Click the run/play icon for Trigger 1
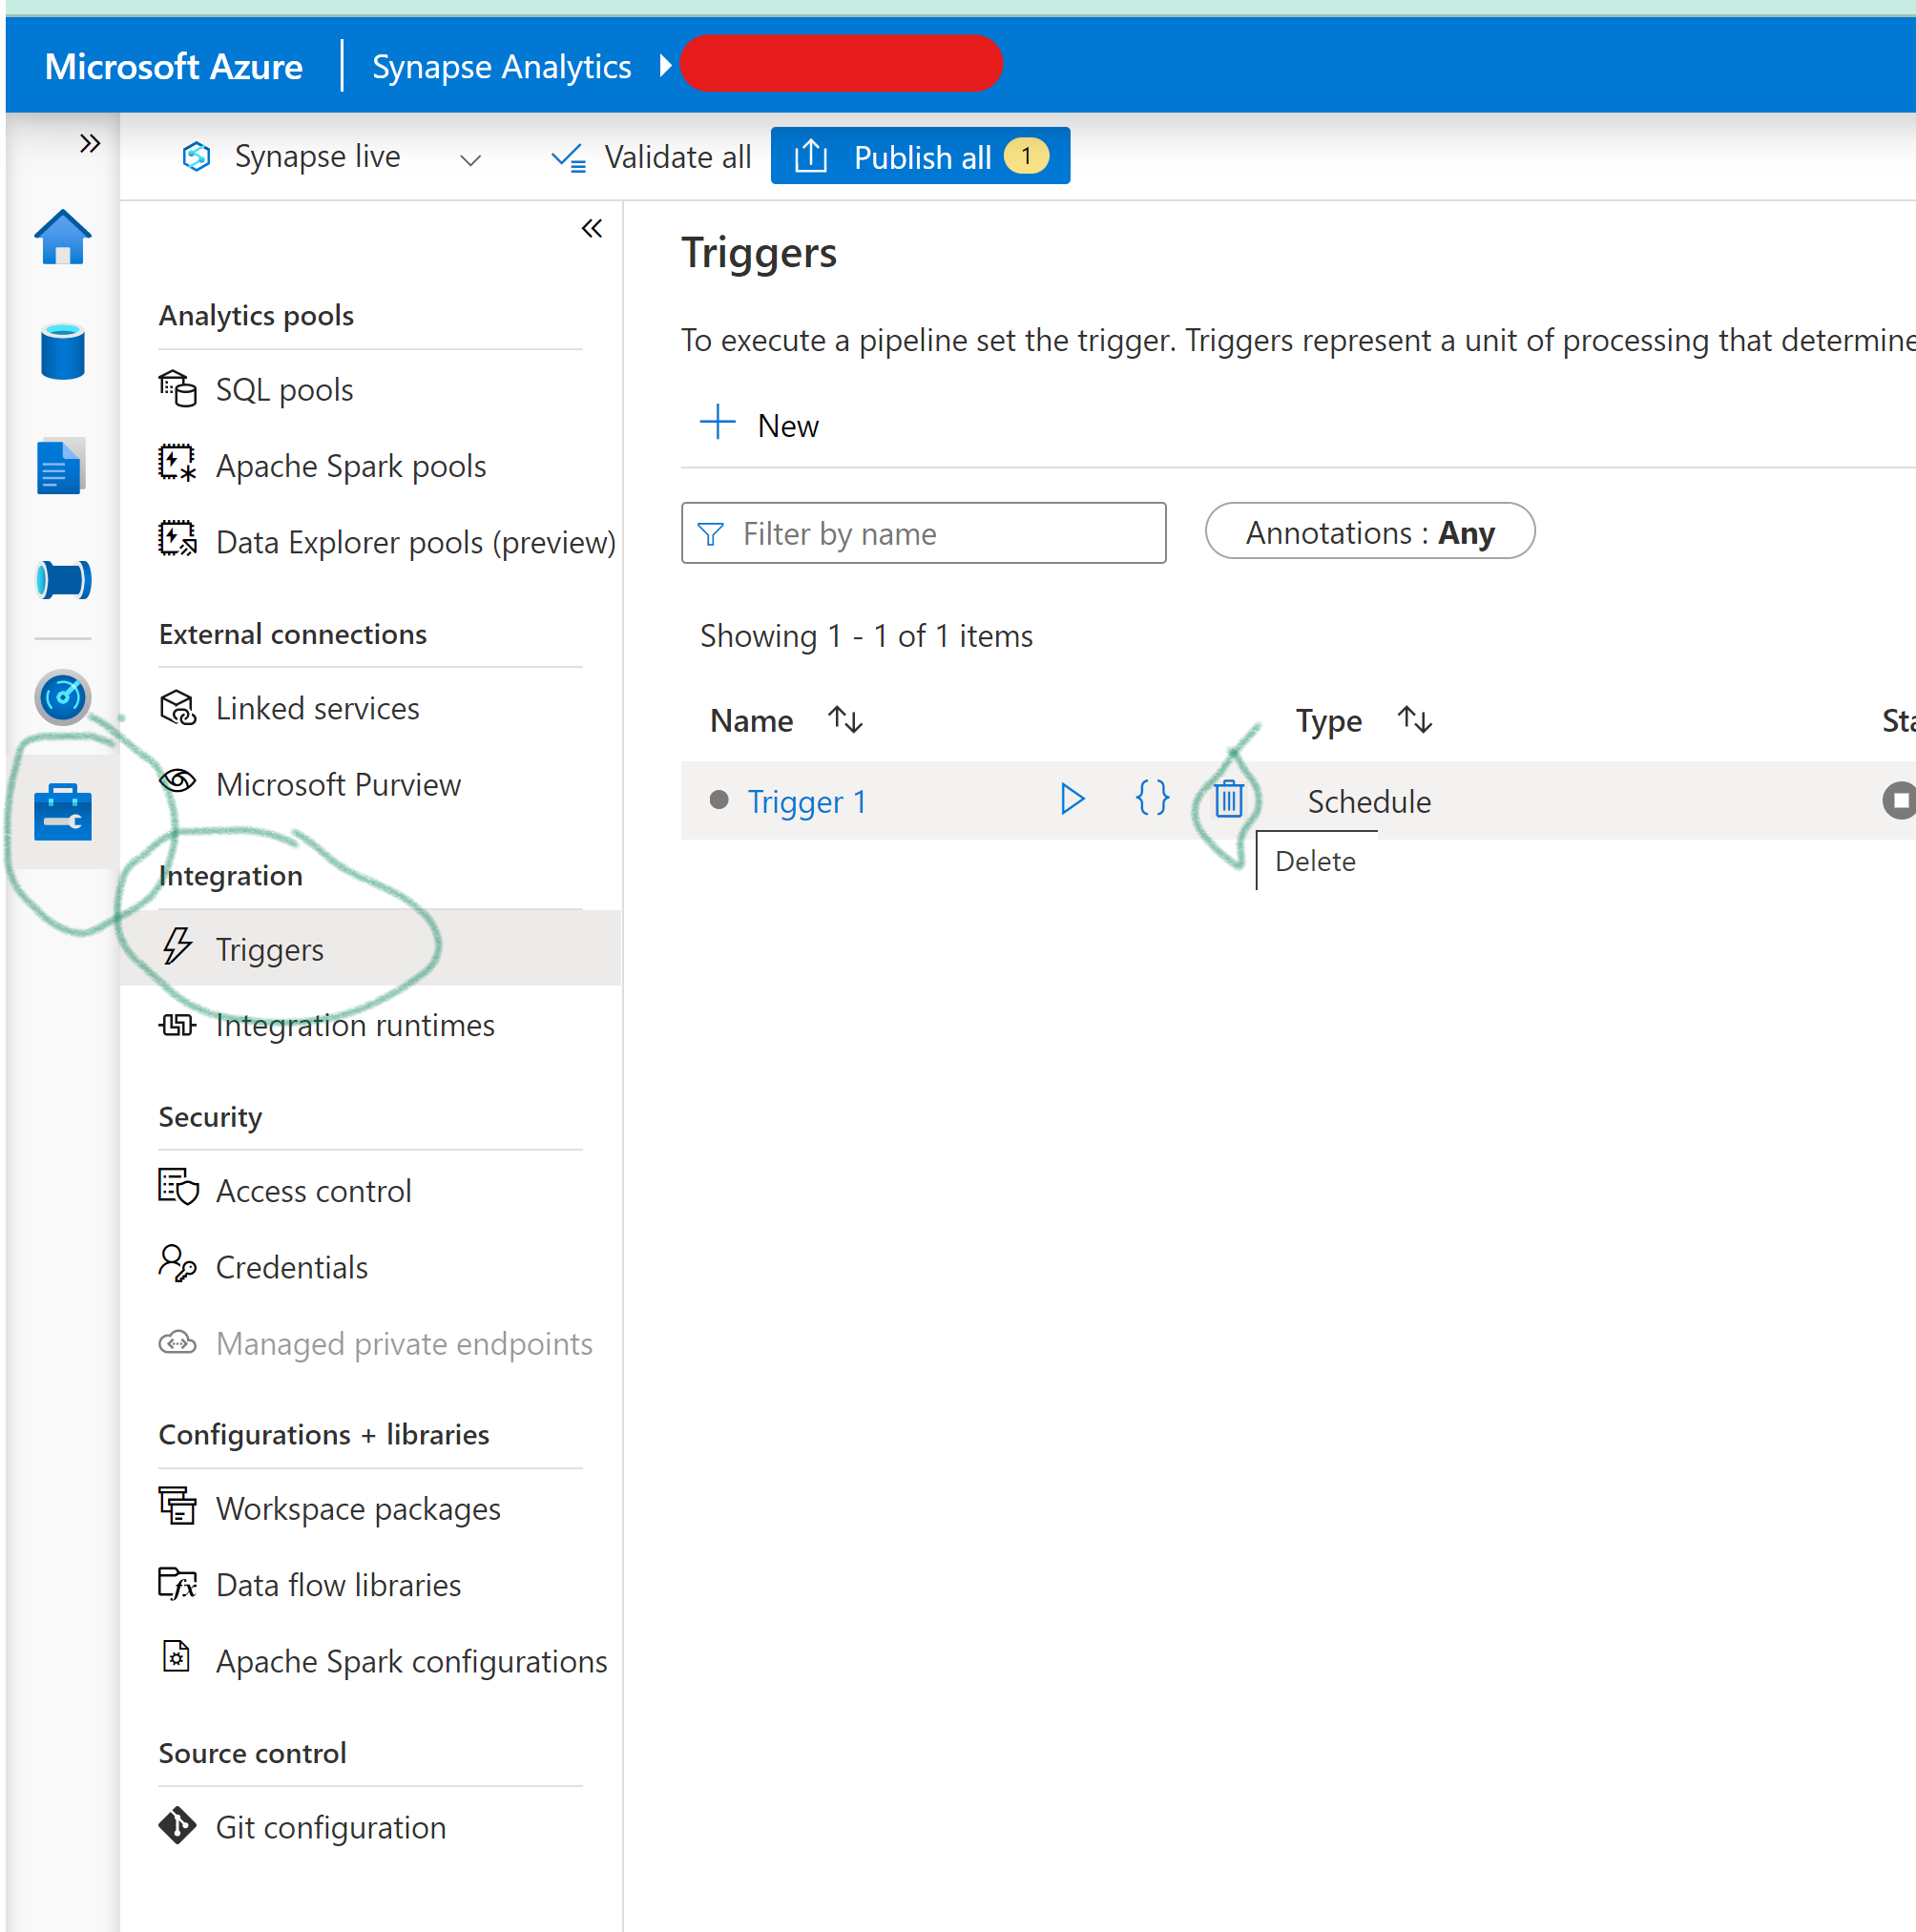 click(1075, 800)
